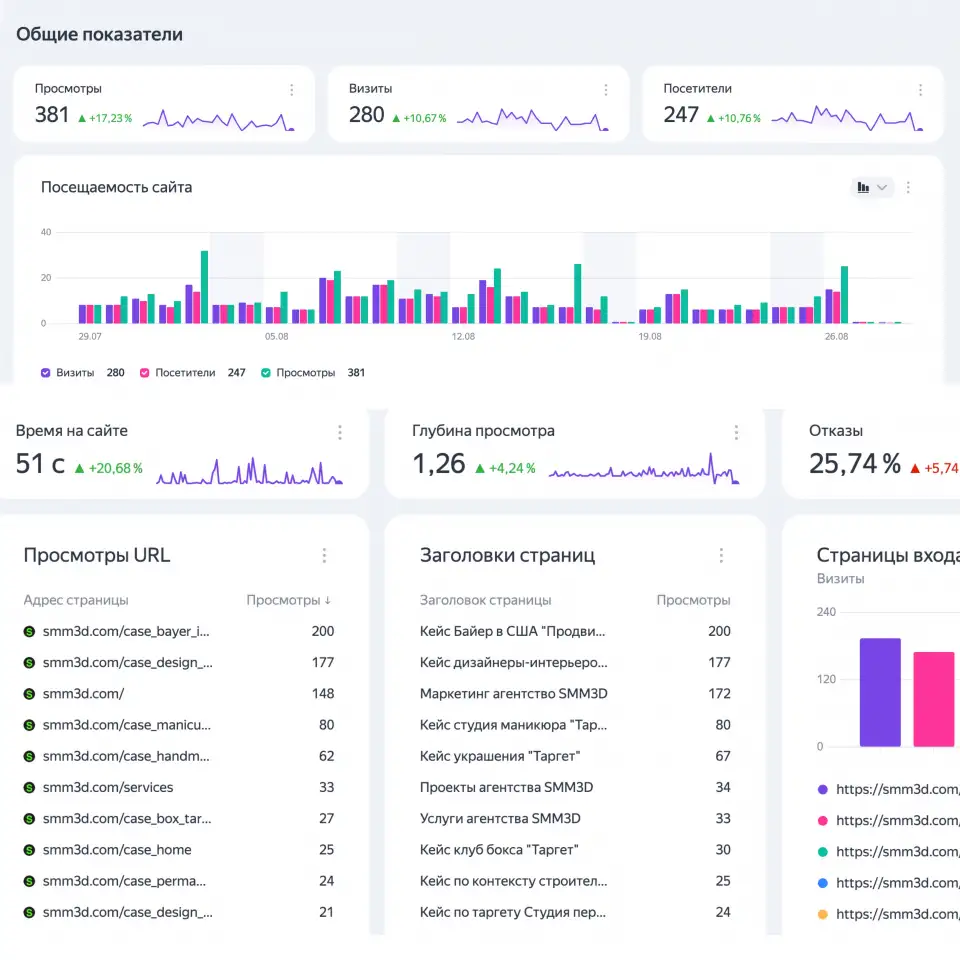Click the Просмотры column header in Заголовки страниц
This screenshot has height=960, width=960.
click(693, 600)
